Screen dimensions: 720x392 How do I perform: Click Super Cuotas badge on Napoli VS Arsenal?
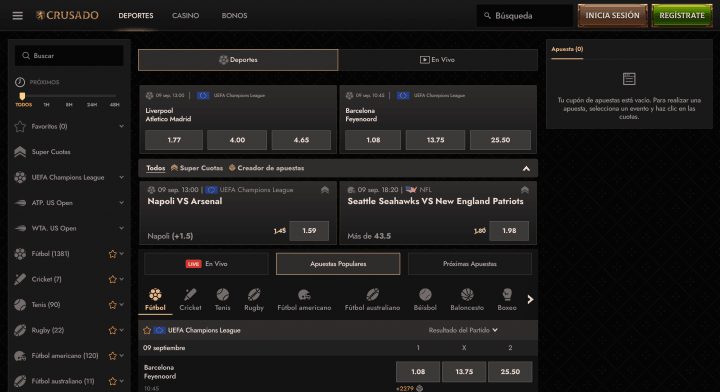point(325,190)
